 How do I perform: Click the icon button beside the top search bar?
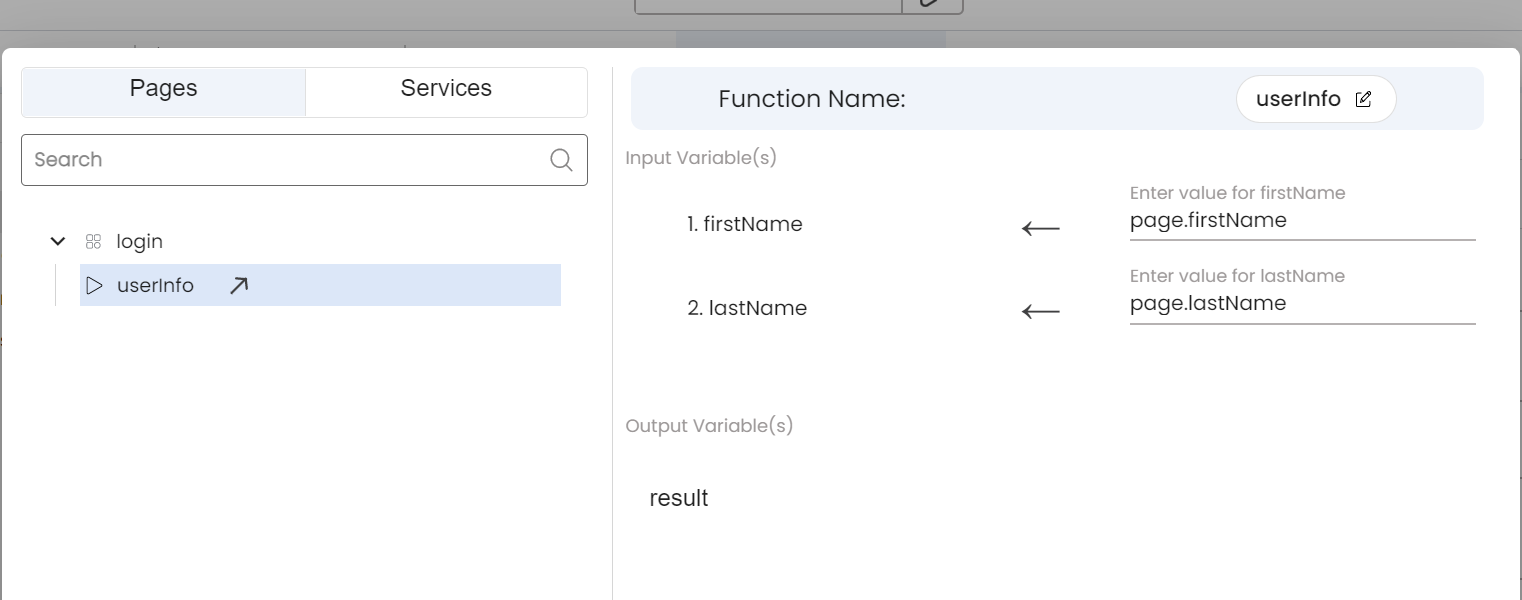932,4
